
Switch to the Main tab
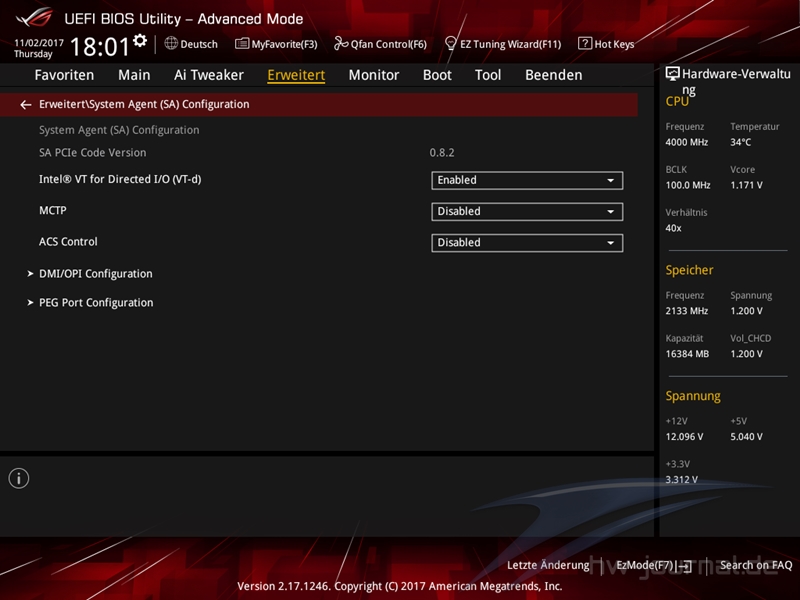tap(134, 75)
